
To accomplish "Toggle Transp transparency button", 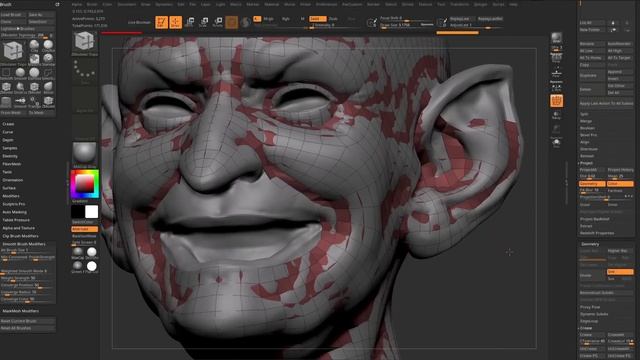I will point(556,115).
